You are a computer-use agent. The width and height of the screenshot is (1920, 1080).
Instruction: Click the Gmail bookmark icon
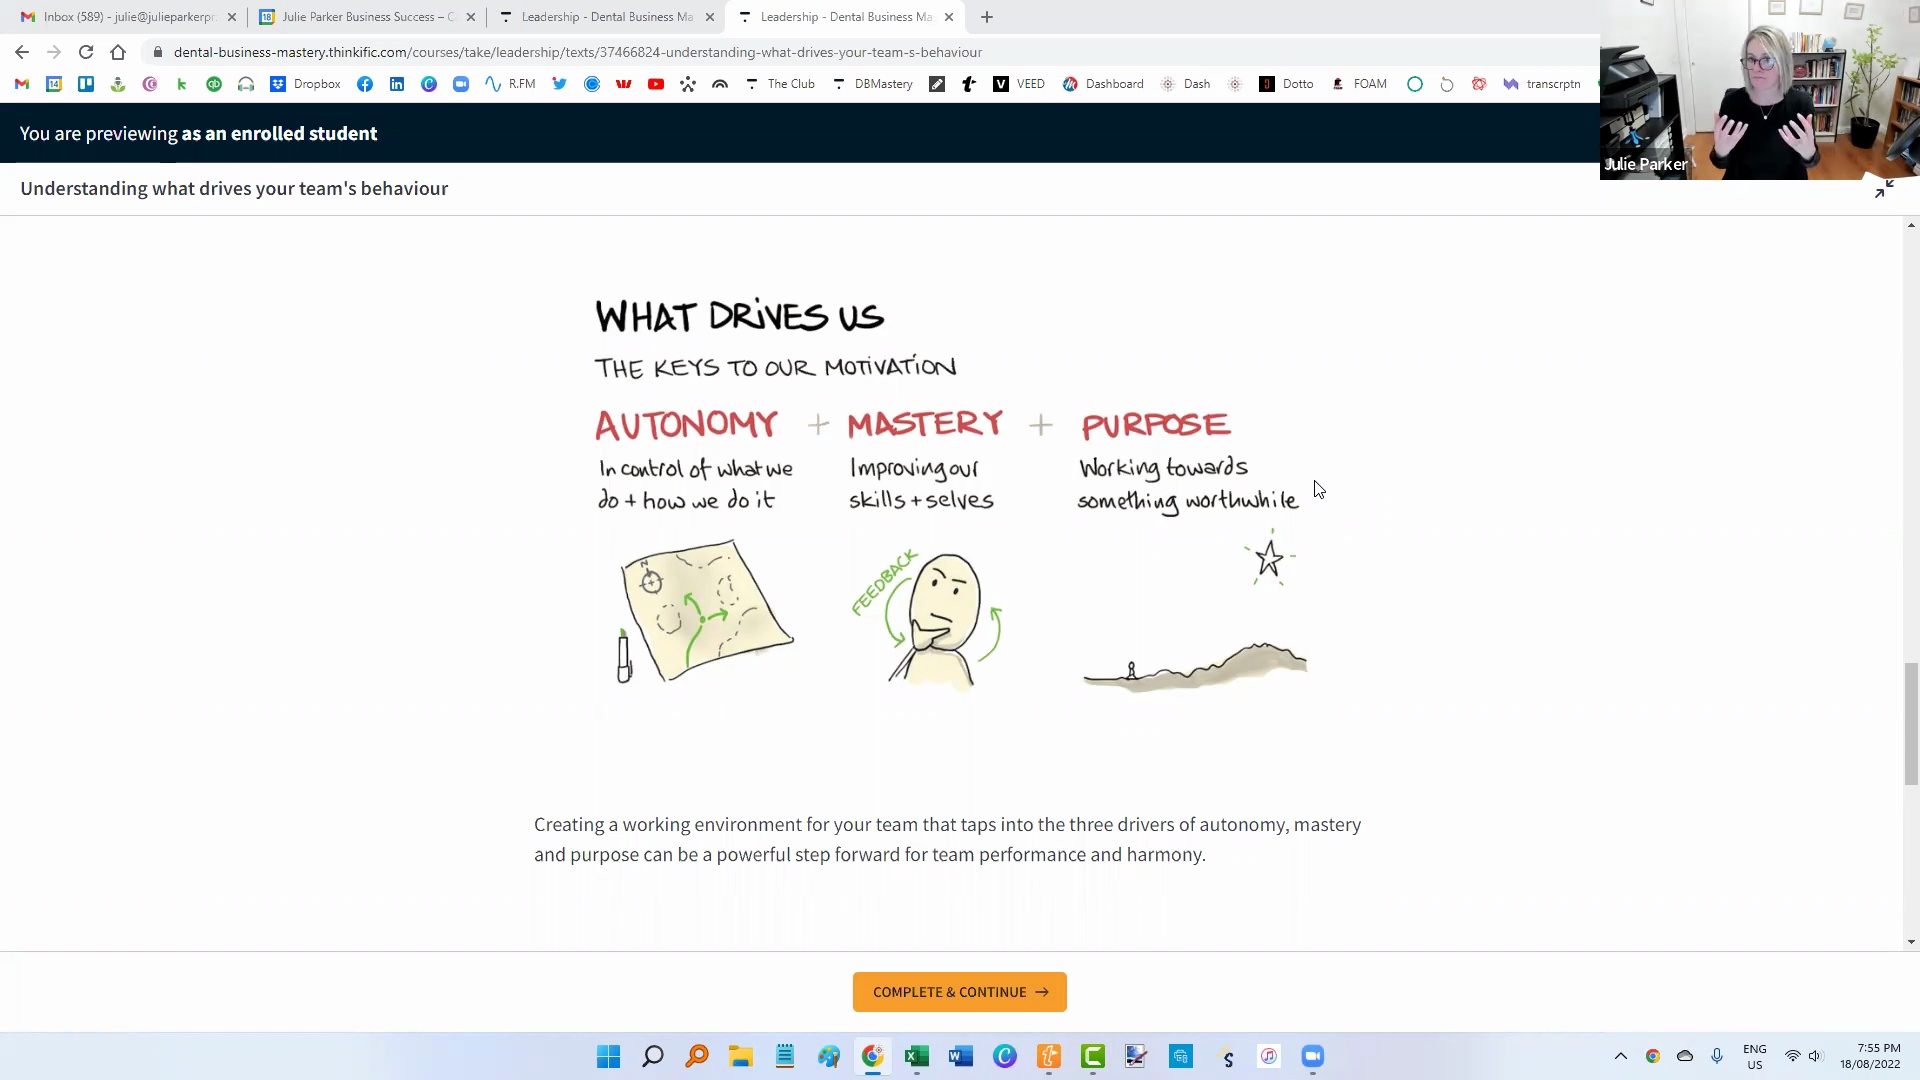click(x=22, y=84)
